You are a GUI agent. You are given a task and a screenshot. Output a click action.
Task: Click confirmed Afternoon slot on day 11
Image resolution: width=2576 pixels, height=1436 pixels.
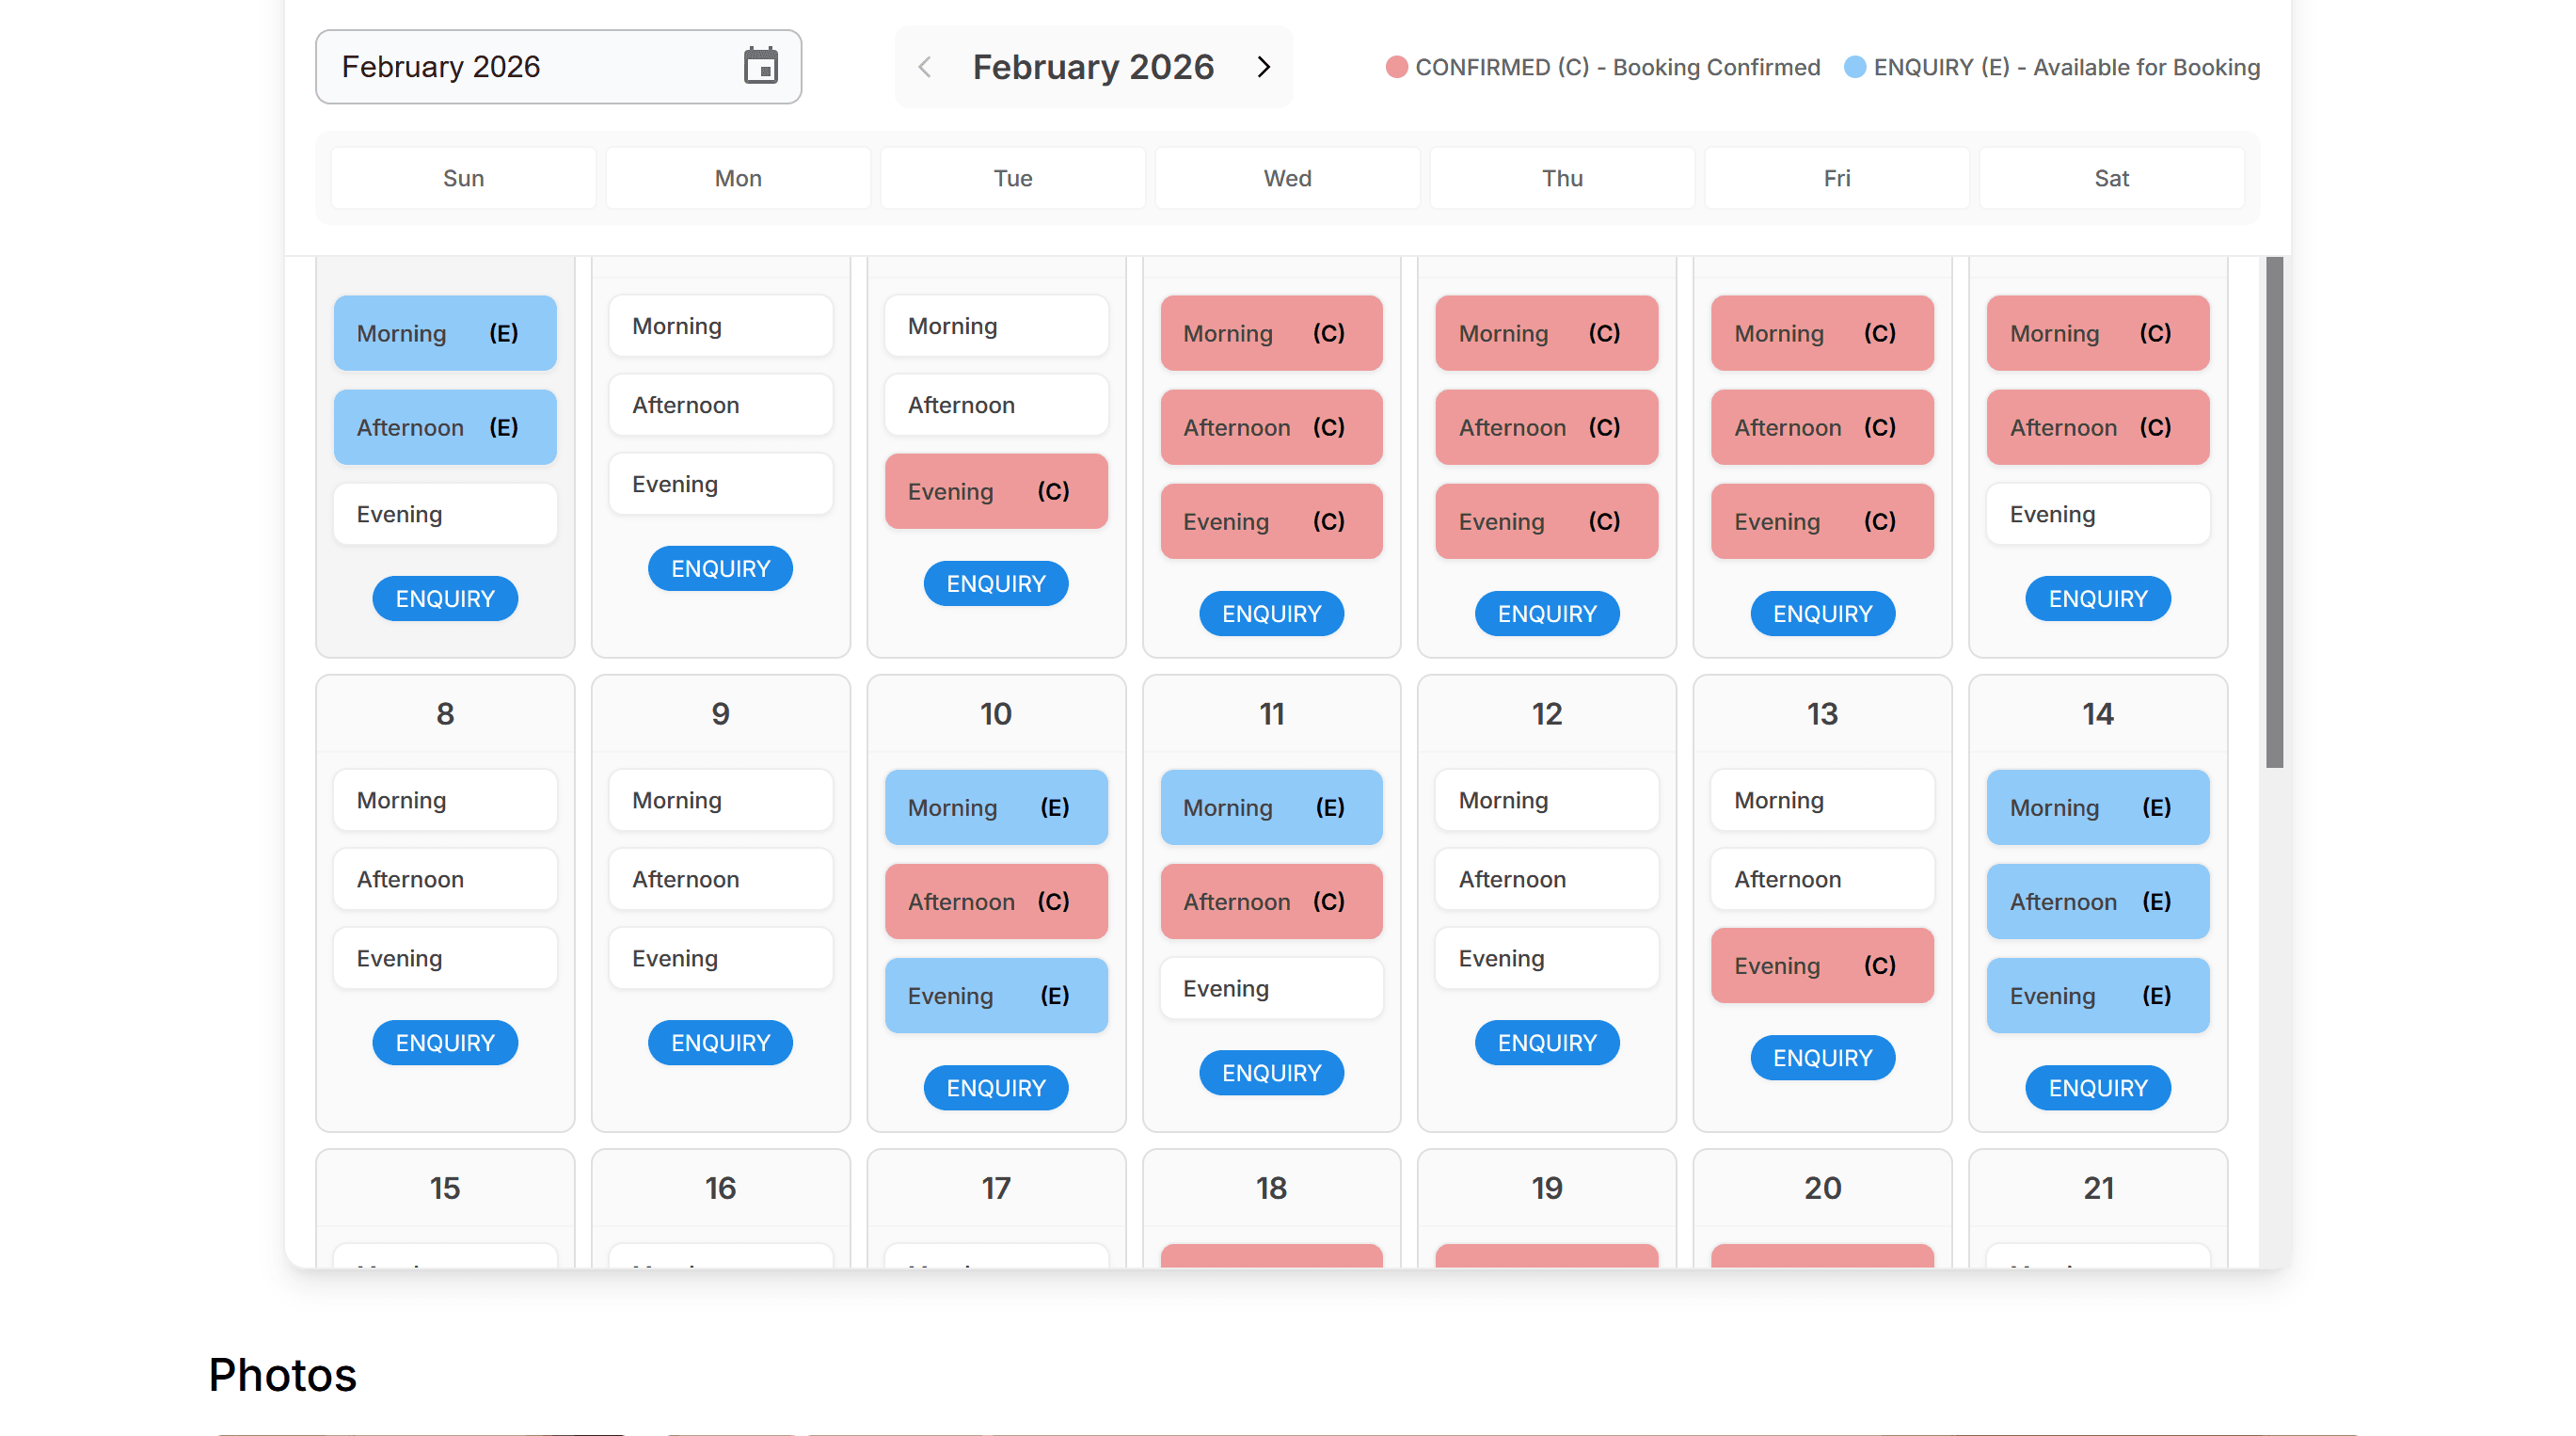pyautogui.click(x=1271, y=901)
